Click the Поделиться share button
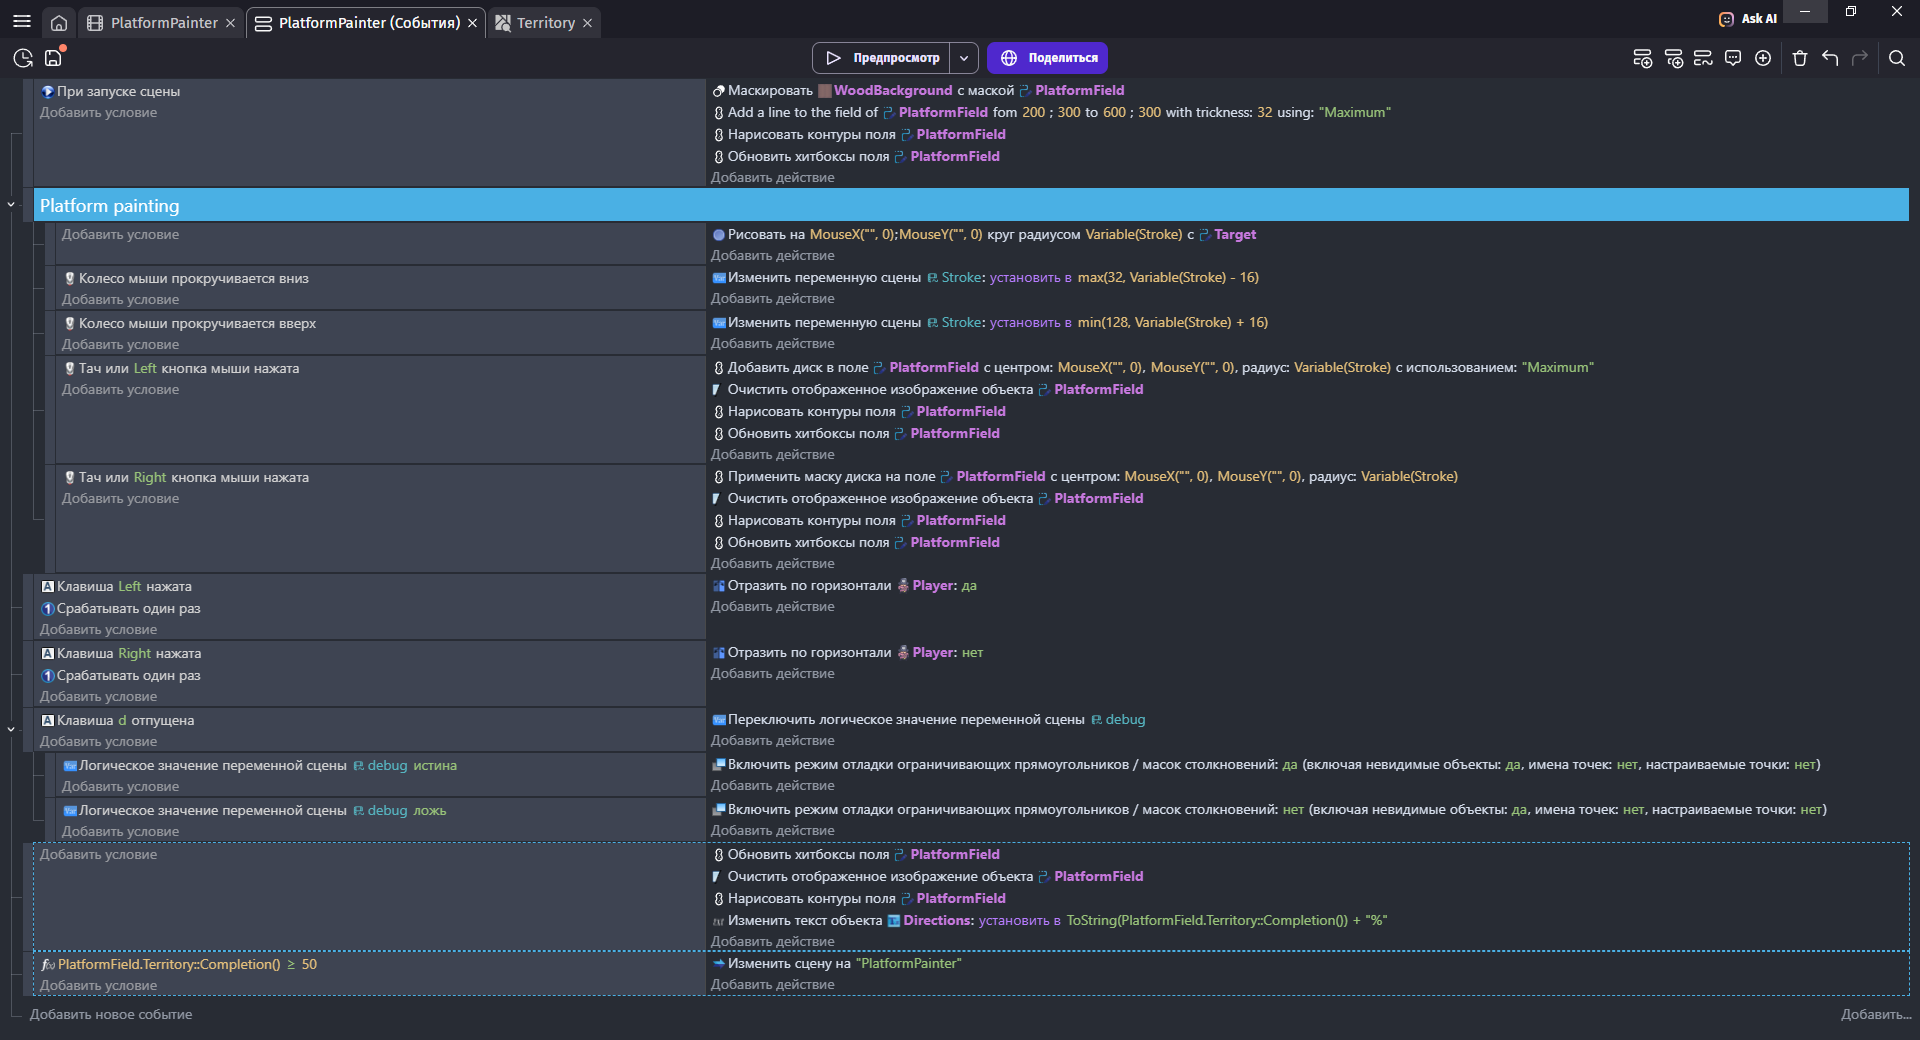The image size is (1920, 1040). [1047, 58]
